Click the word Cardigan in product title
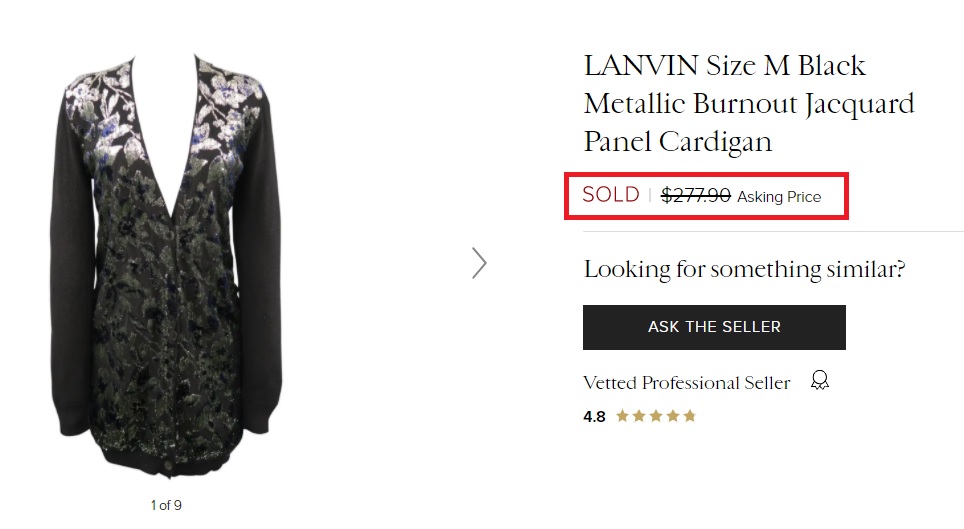The height and width of the screenshot is (529, 964). [715, 142]
